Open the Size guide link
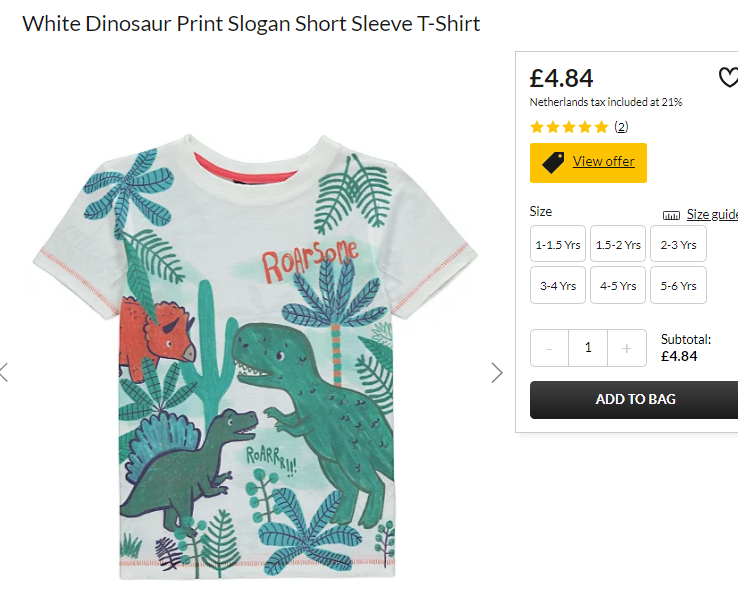This screenshot has width=738, height=607. [x=712, y=215]
